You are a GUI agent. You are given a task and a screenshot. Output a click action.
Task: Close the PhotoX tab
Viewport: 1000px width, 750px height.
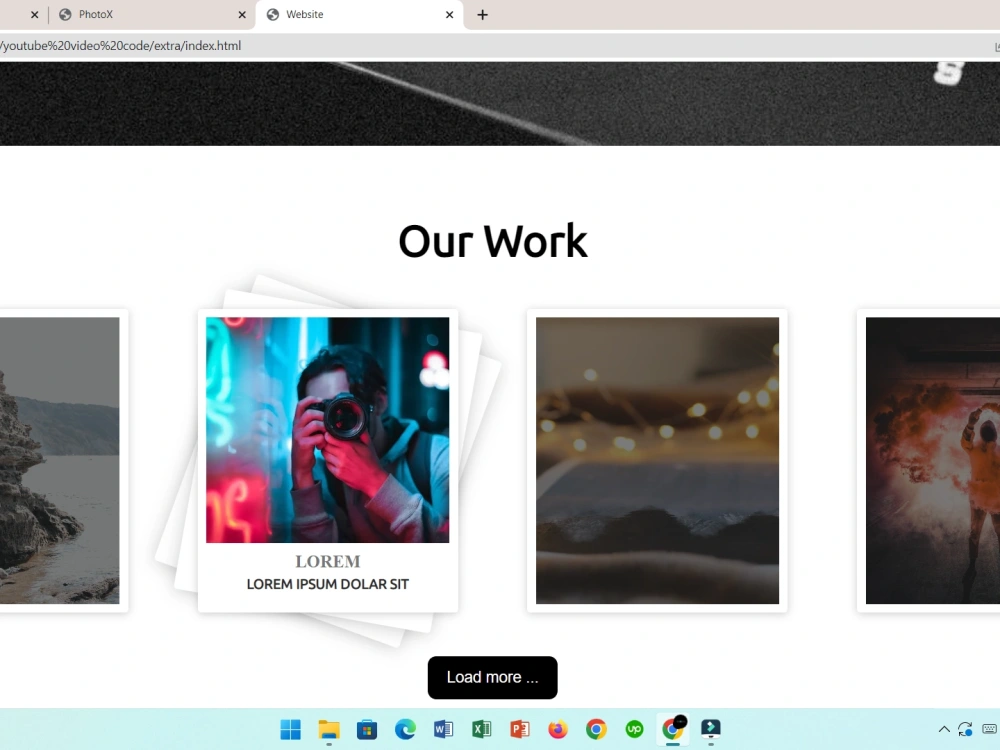tap(242, 15)
